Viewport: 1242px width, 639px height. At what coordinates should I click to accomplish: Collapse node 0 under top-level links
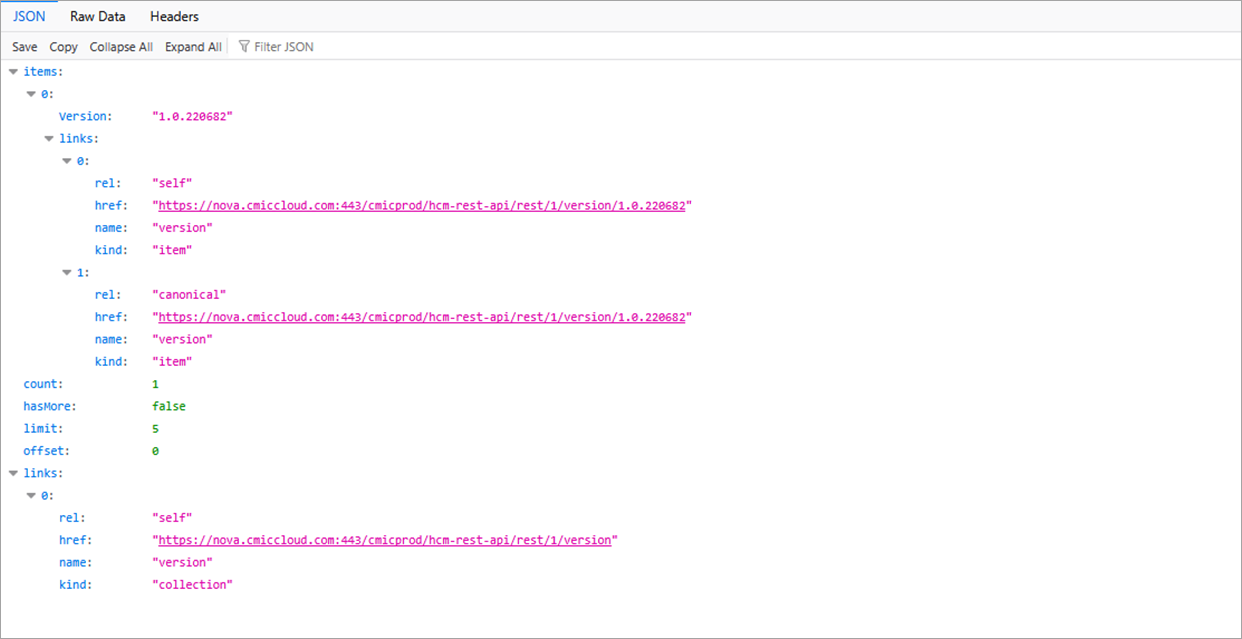(x=32, y=494)
